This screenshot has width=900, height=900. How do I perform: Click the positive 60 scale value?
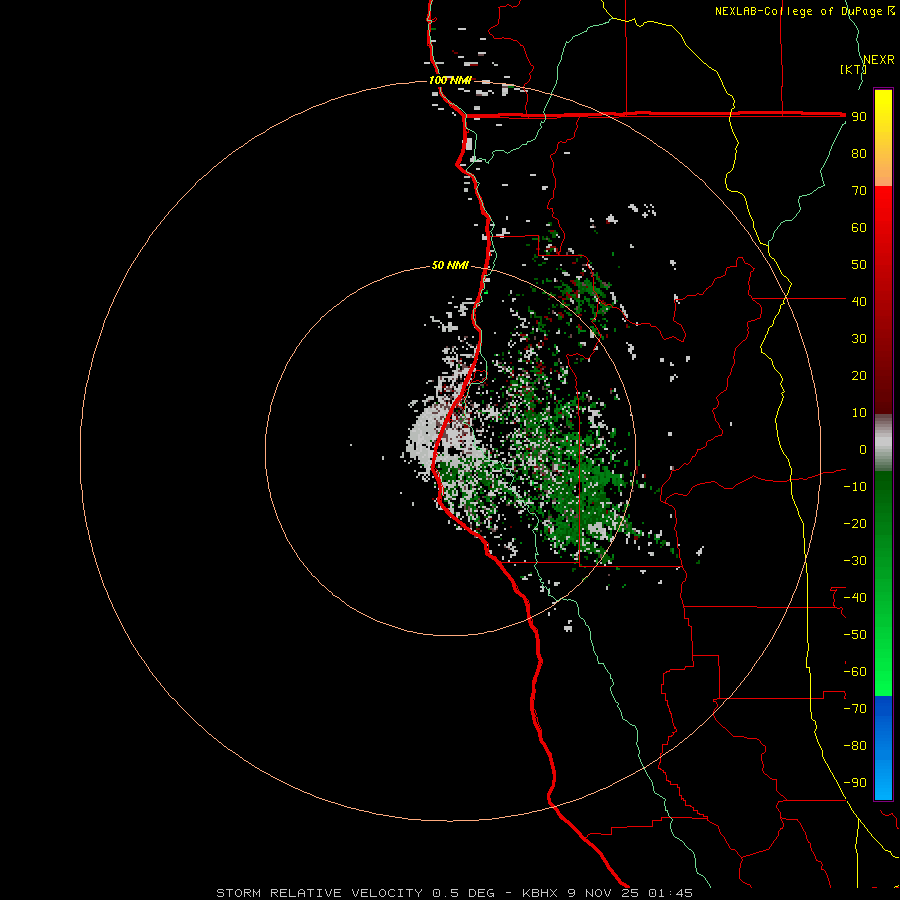pos(859,228)
